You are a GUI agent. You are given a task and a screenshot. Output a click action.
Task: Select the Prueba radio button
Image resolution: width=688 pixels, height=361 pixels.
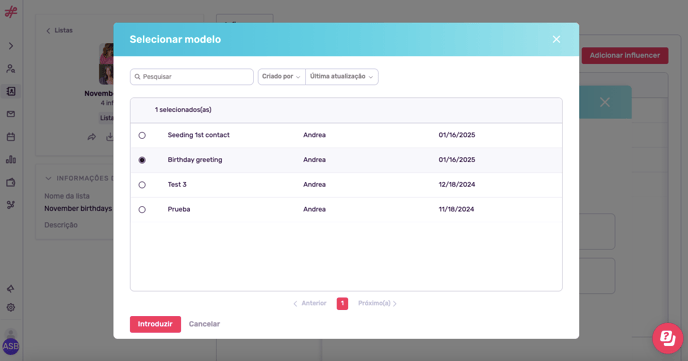[x=142, y=210]
